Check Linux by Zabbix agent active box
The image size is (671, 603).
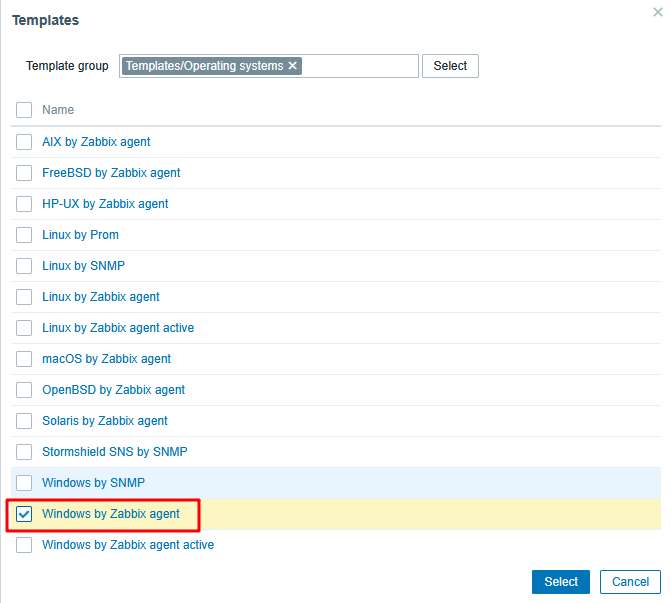pyautogui.click(x=24, y=328)
